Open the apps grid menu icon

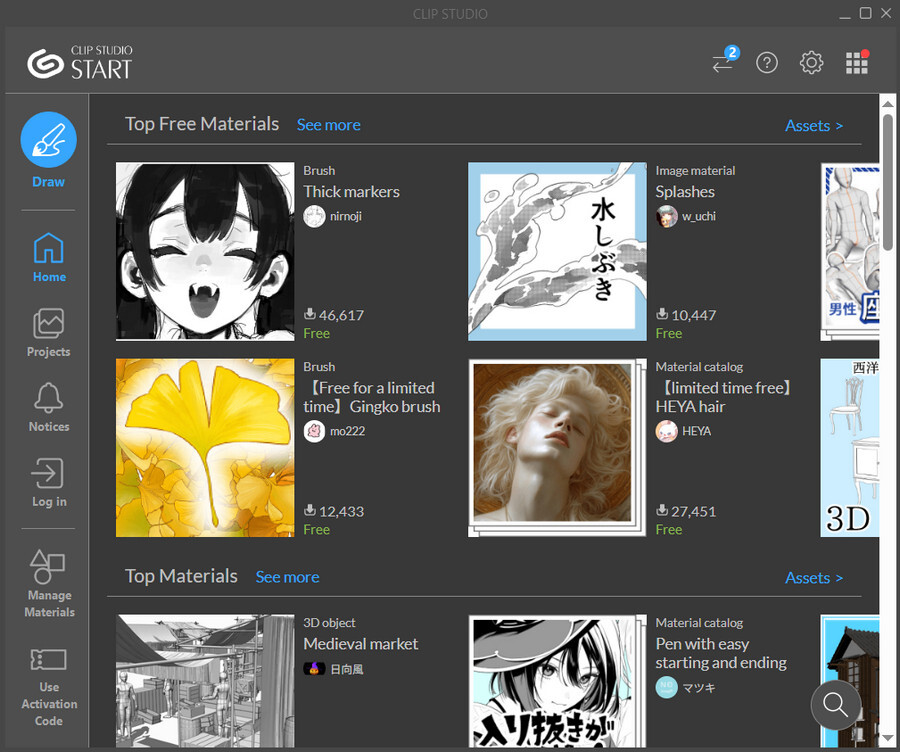coord(856,62)
